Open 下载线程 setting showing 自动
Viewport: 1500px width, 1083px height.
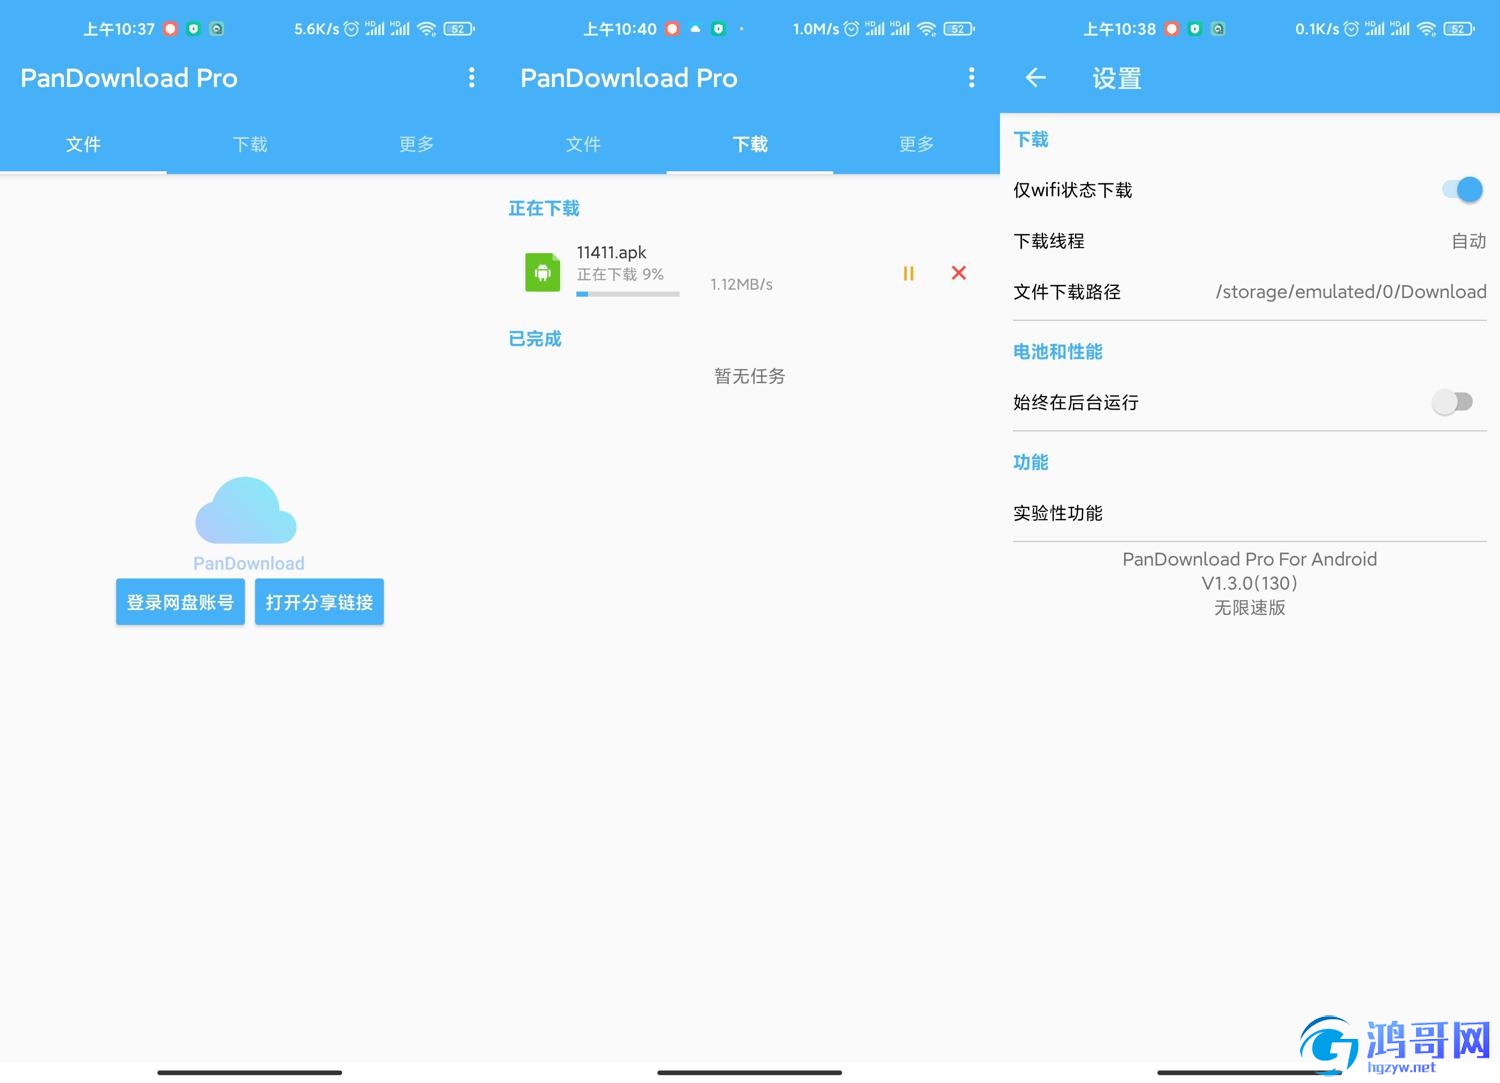(1249, 241)
